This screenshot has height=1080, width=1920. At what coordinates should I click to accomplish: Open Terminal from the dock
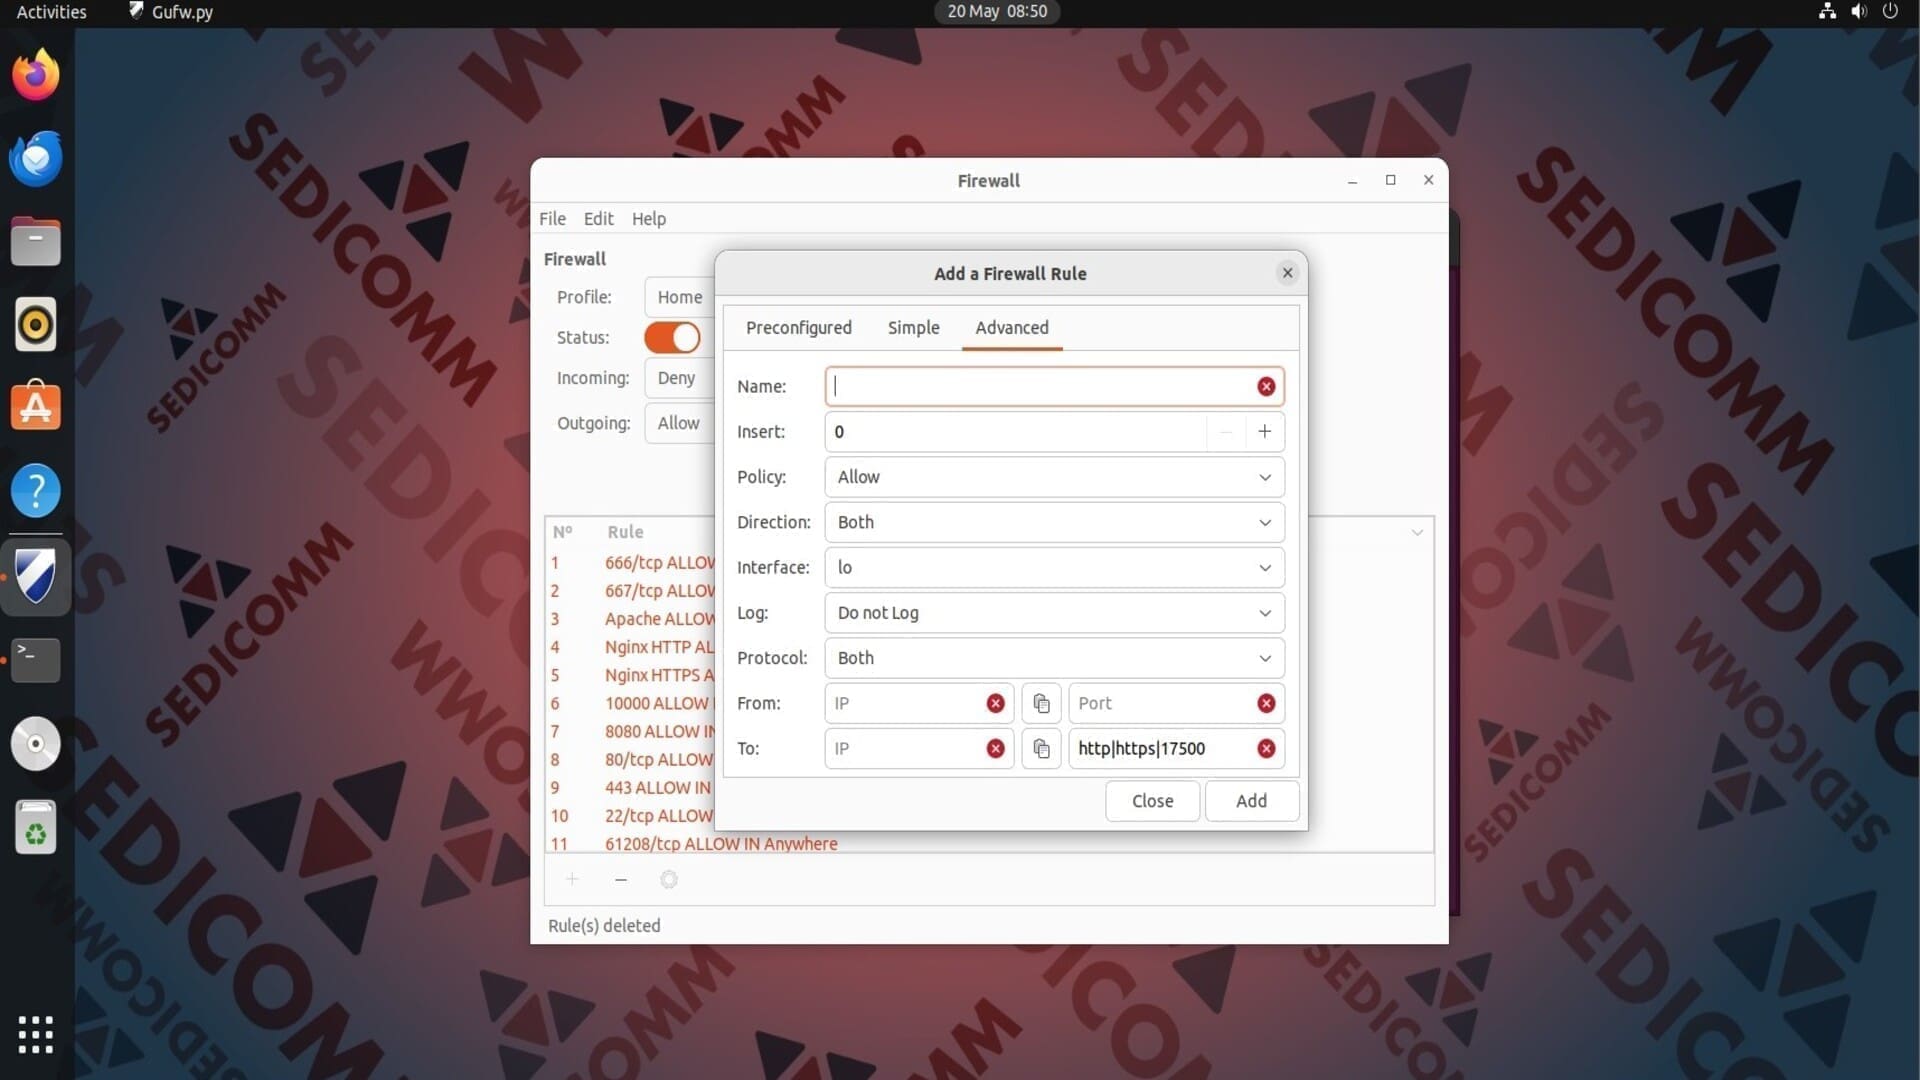pyautogui.click(x=36, y=660)
